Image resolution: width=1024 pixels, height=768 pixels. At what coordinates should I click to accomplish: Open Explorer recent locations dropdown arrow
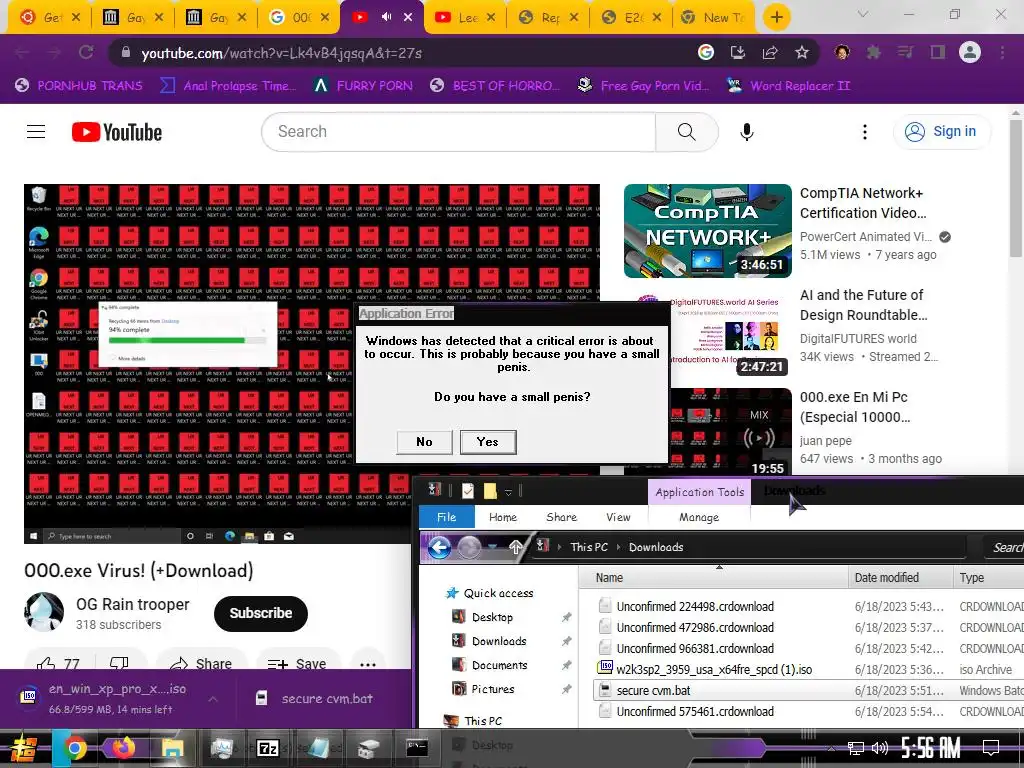tap(493, 547)
